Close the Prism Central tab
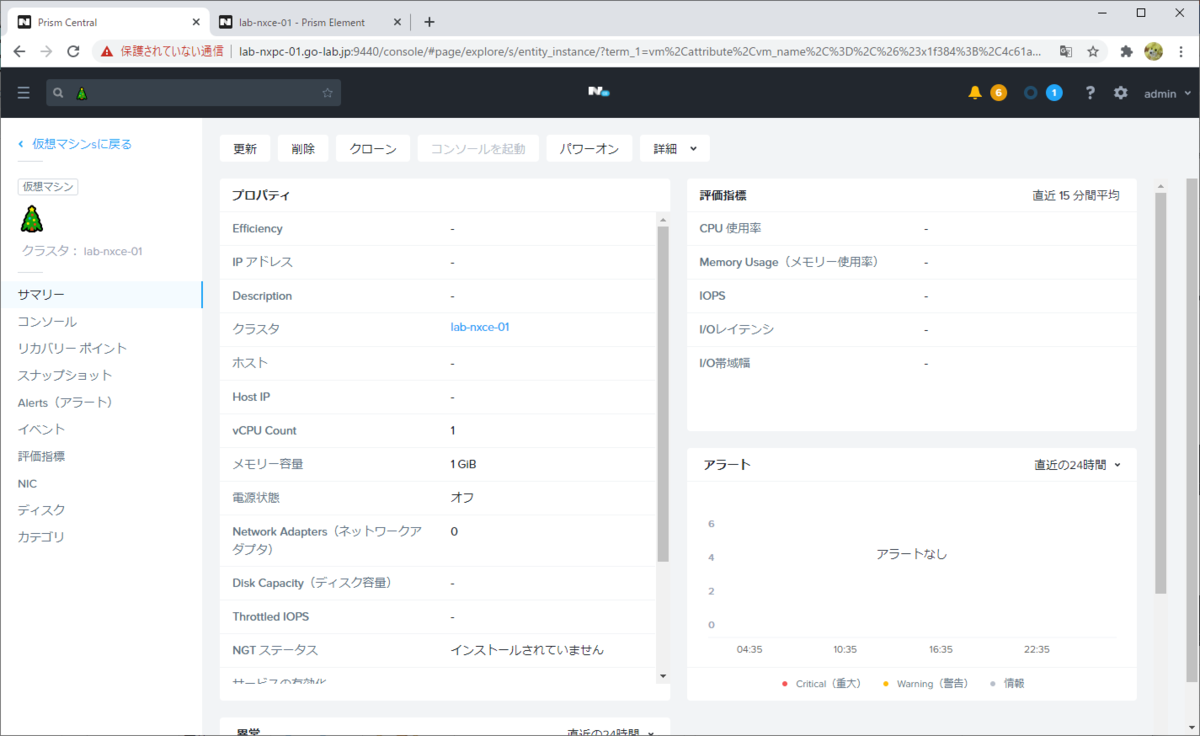The height and width of the screenshot is (736, 1200). [195, 22]
